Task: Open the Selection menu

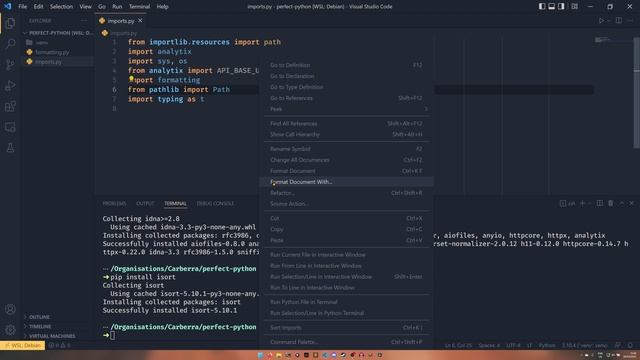Action: pos(61,7)
